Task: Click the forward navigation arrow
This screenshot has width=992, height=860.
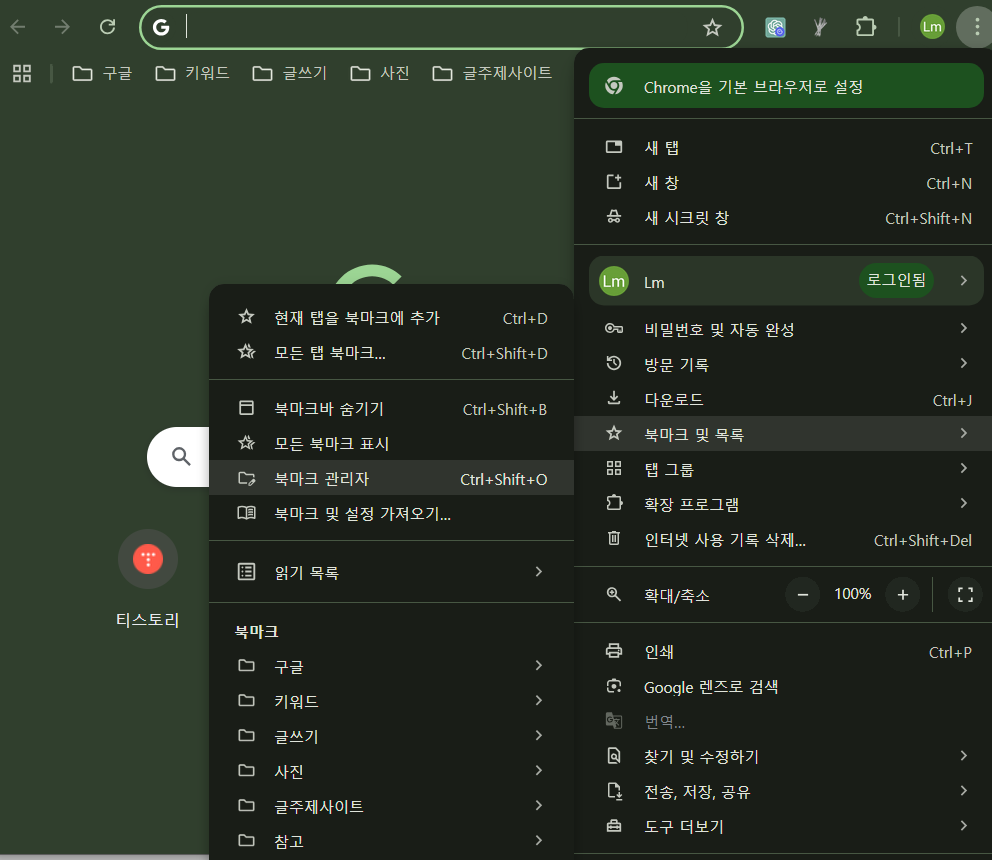Action: pyautogui.click(x=62, y=27)
